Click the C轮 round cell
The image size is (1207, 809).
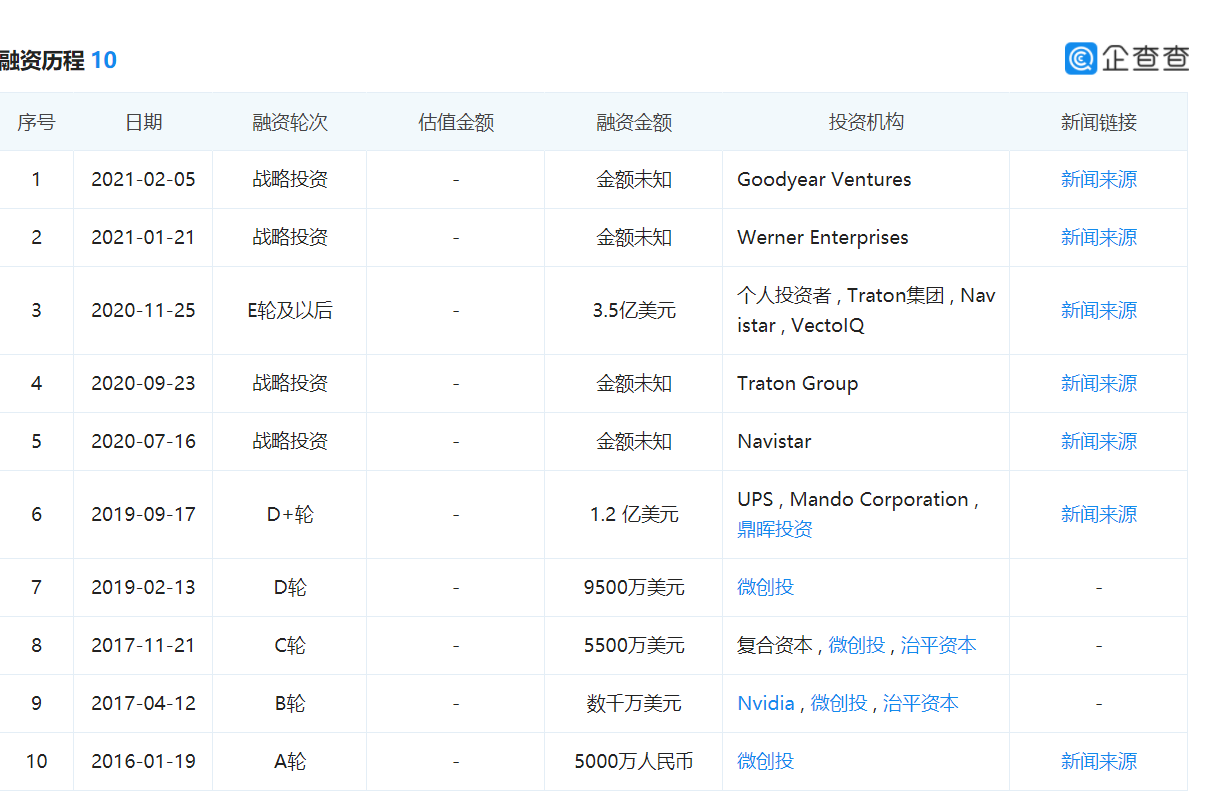[x=290, y=646]
